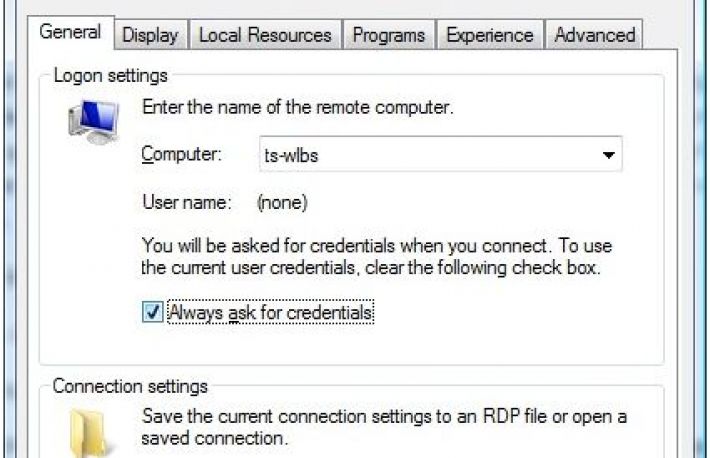
Task: Open the Display tab
Action: click(150, 35)
